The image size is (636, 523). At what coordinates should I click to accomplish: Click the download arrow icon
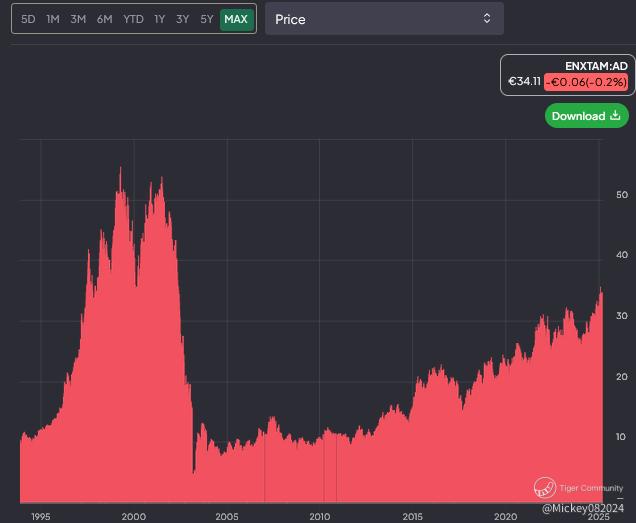(x=615, y=116)
